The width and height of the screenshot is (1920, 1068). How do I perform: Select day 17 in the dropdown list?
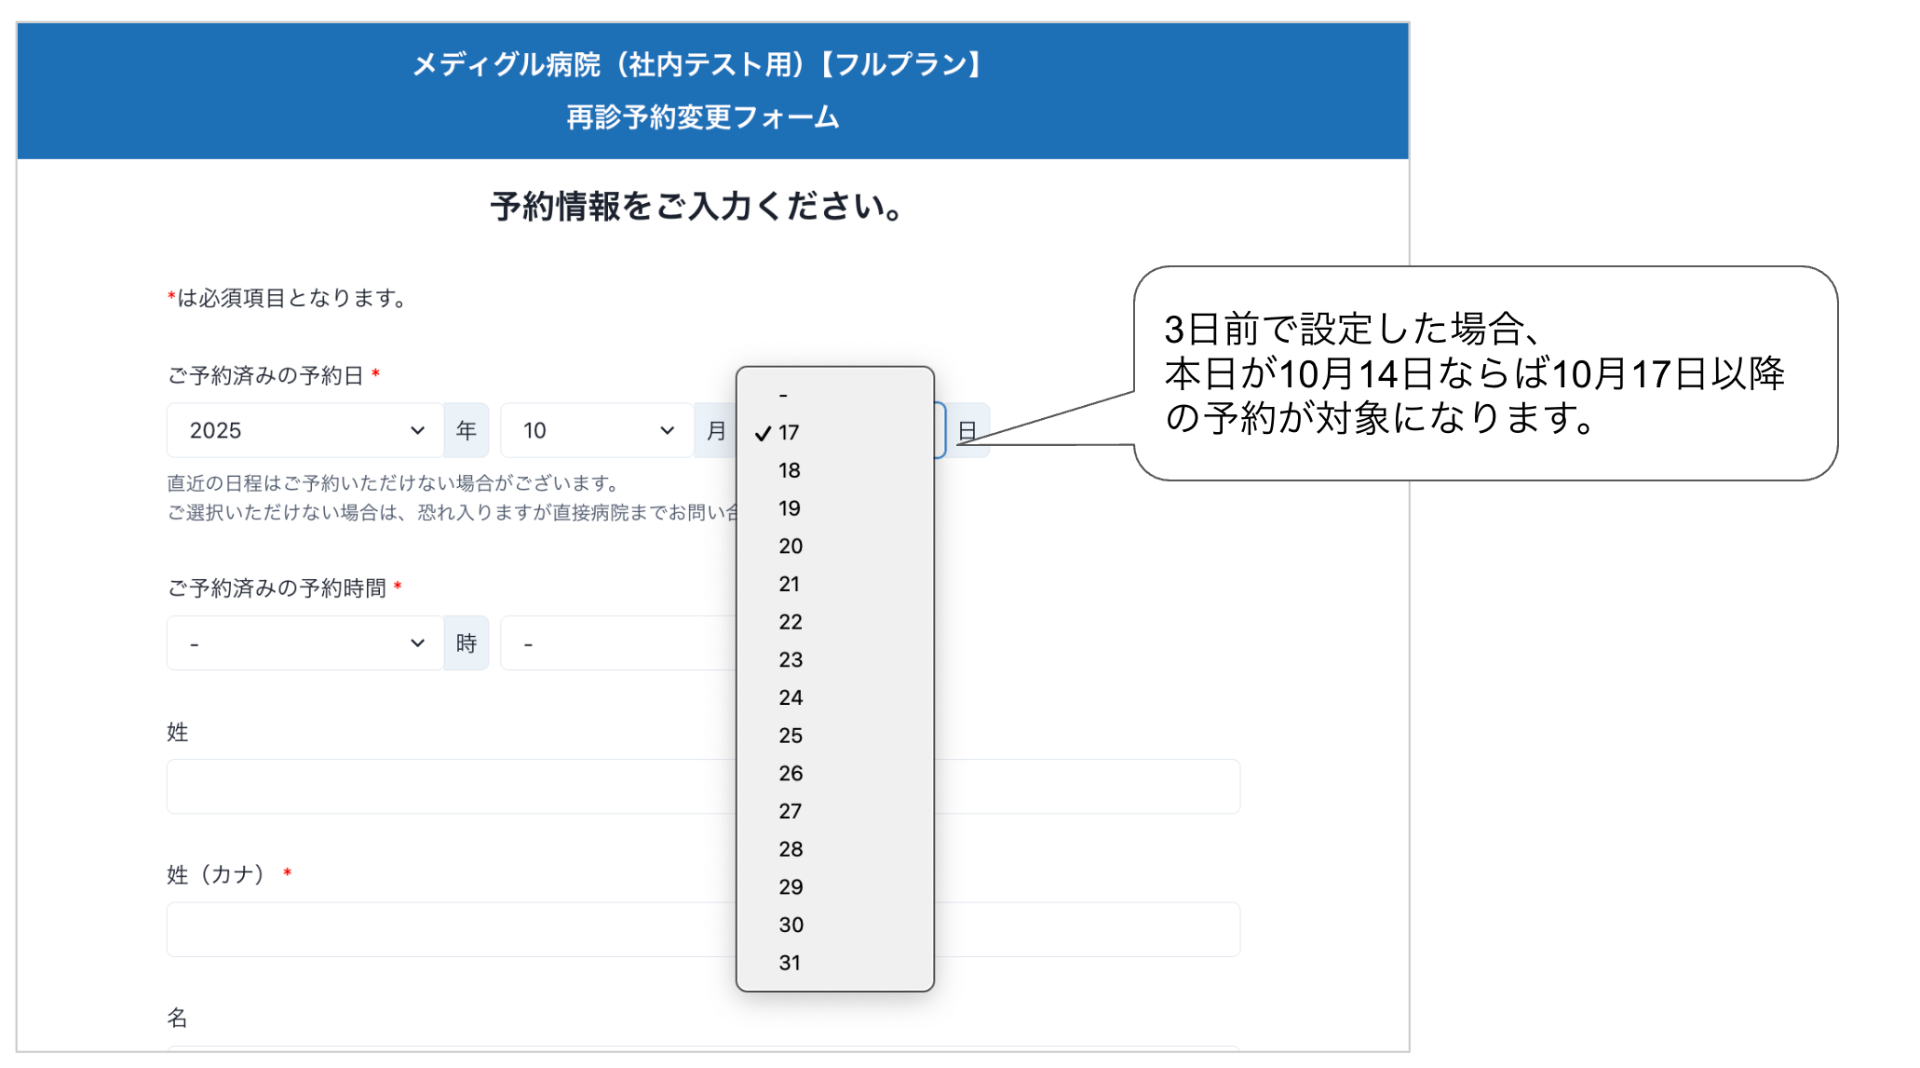pos(834,433)
